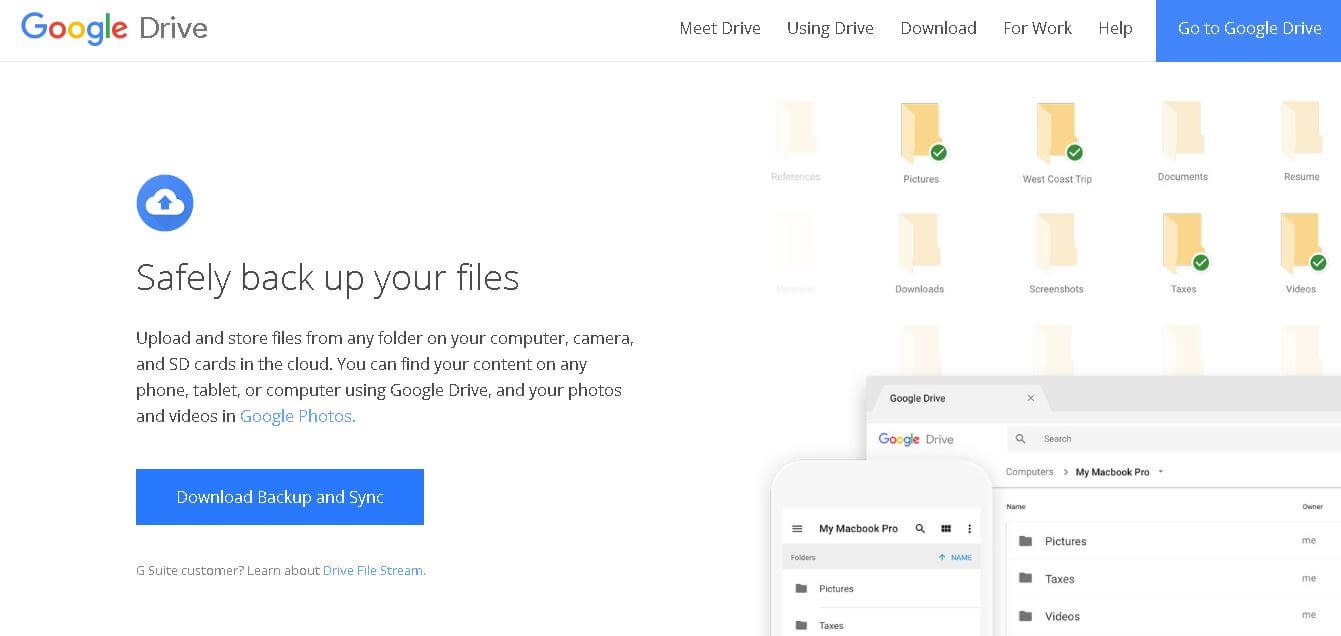Toggle NAME sort order in phone mockup
Image resolution: width=1341 pixels, height=636 pixels.
(x=955, y=558)
